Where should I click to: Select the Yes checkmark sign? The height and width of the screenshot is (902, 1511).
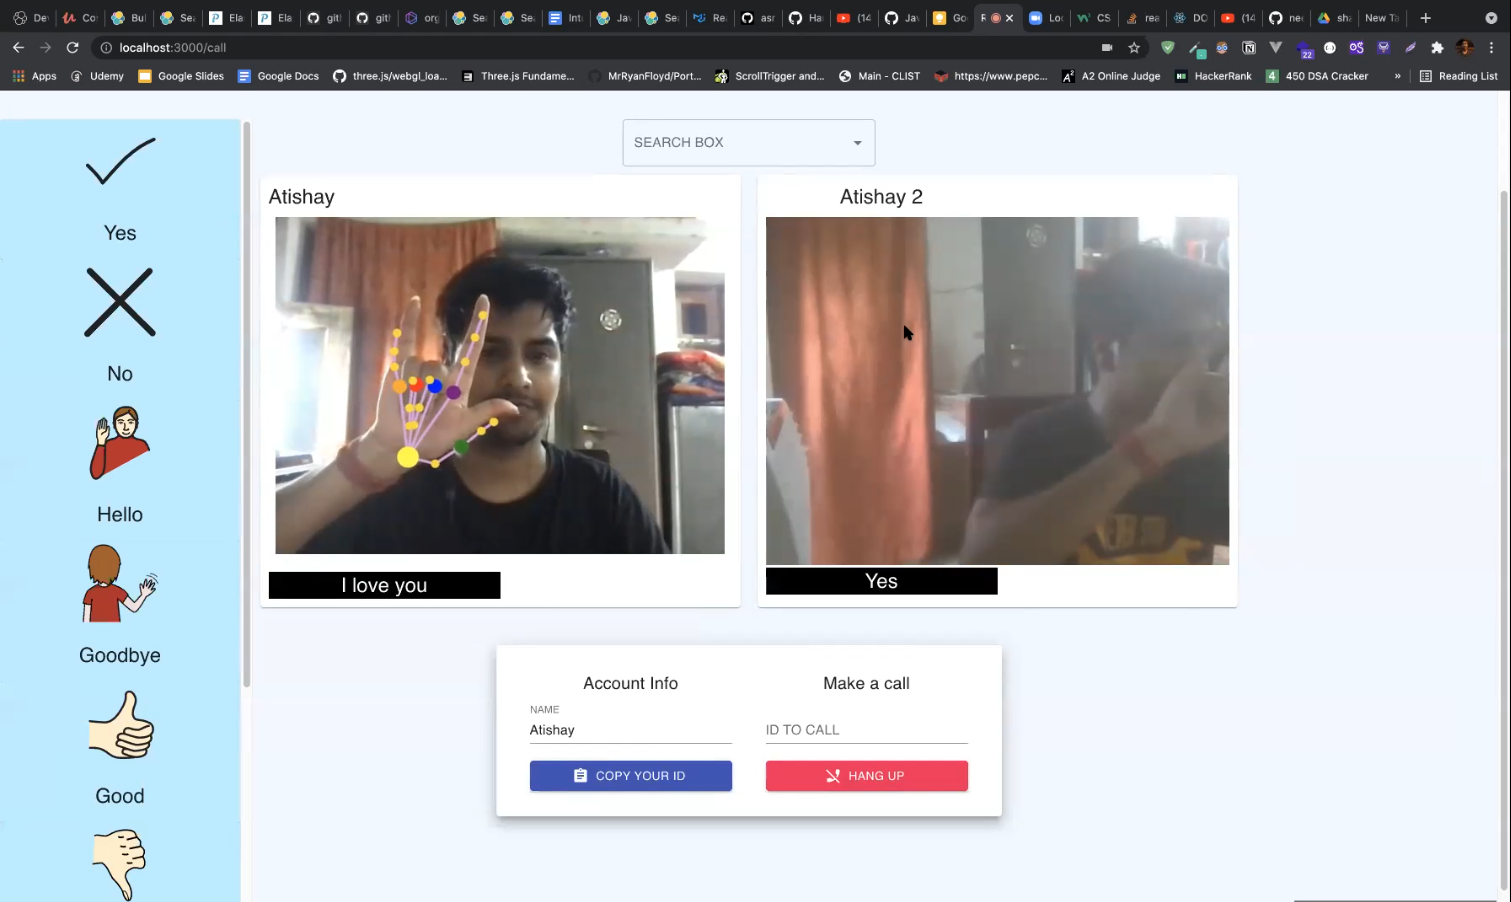pyautogui.click(x=120, y=162)
